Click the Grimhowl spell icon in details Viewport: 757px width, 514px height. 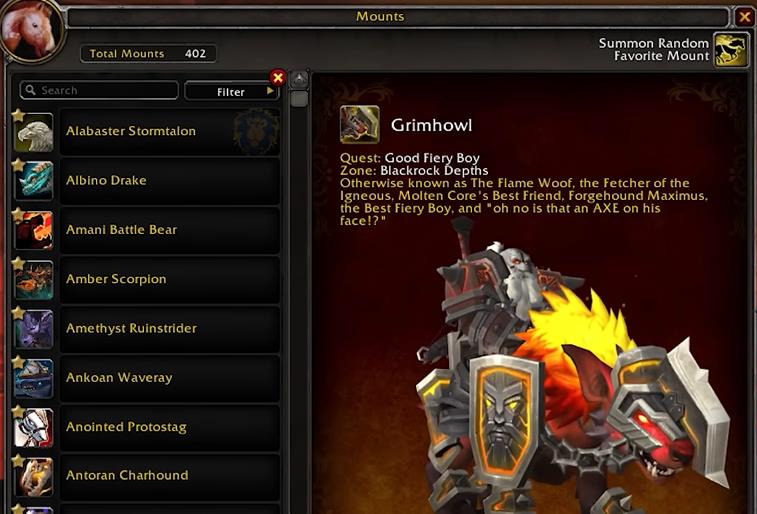(359, 125)
